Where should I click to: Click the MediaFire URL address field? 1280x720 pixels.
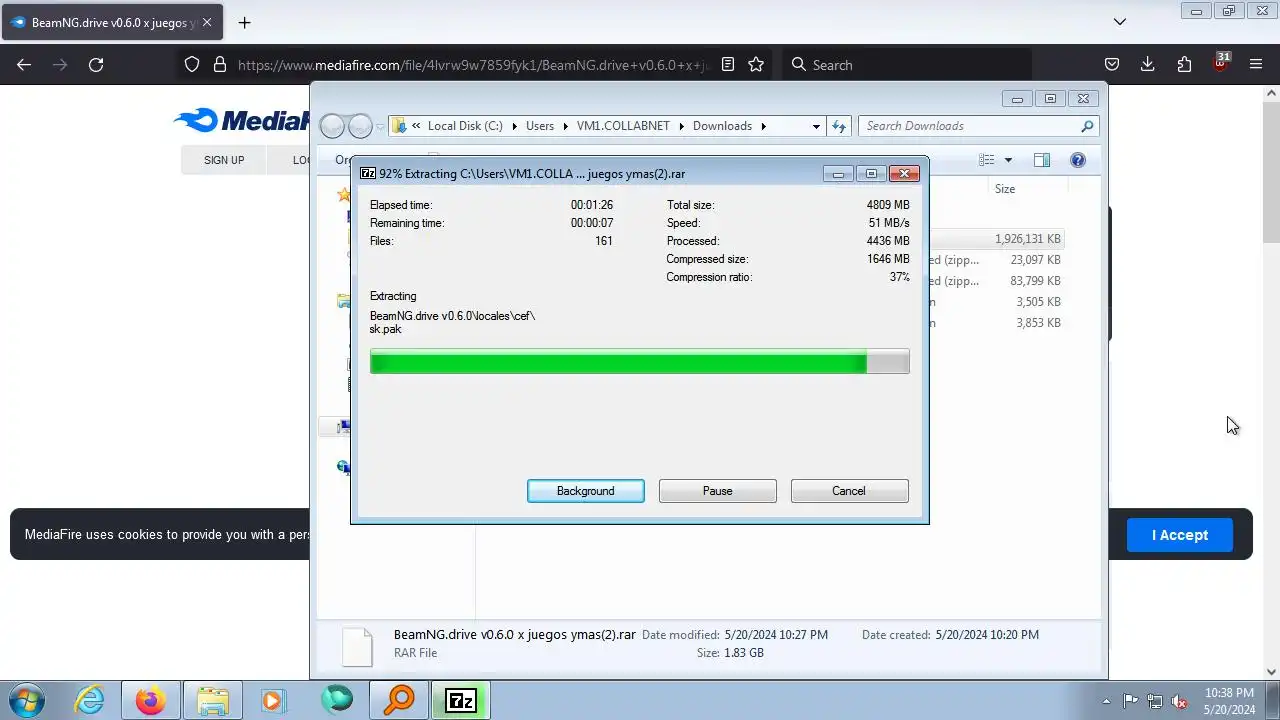474,65
